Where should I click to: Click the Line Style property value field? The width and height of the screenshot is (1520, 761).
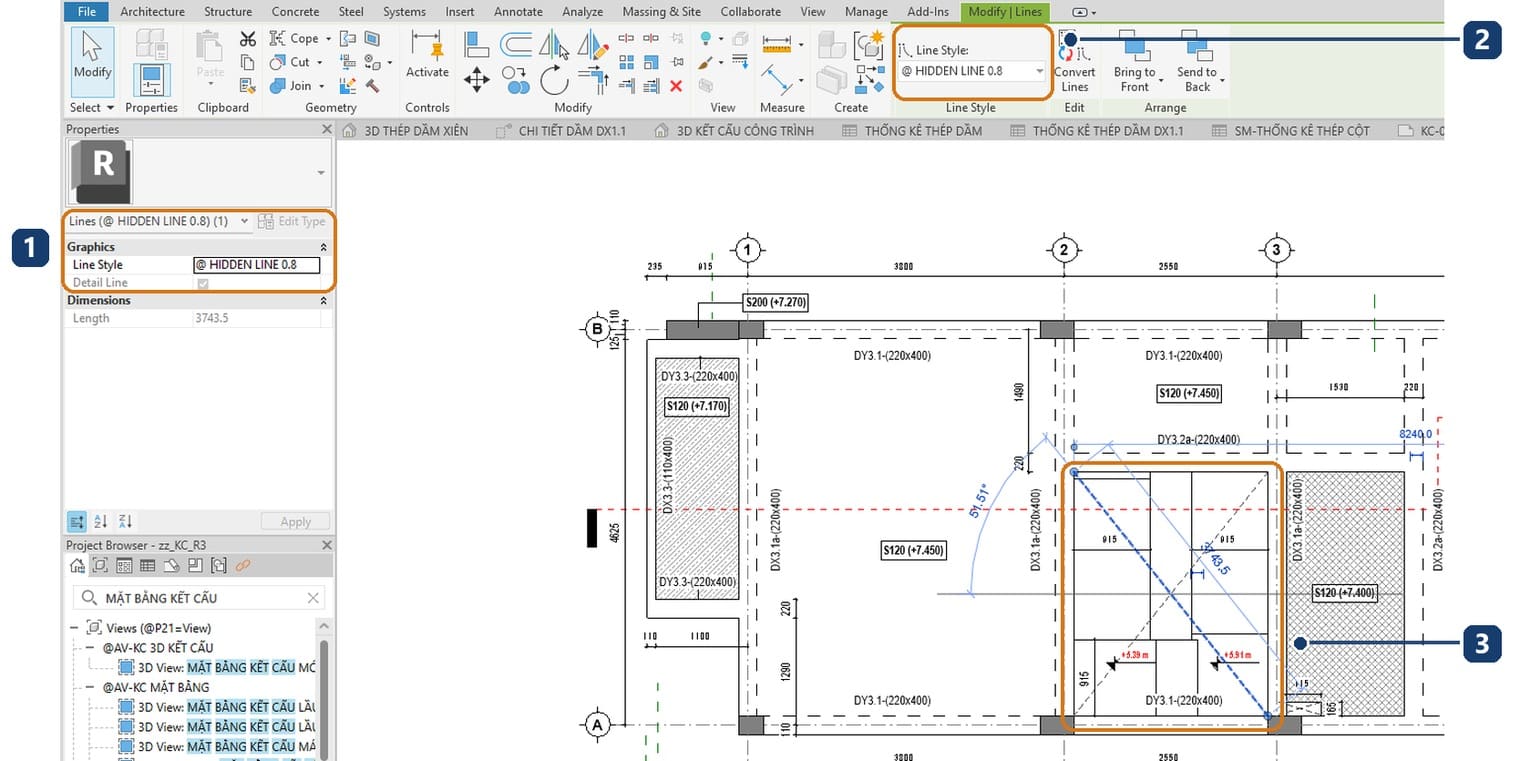pyautogui.click(x=257, y=265)
